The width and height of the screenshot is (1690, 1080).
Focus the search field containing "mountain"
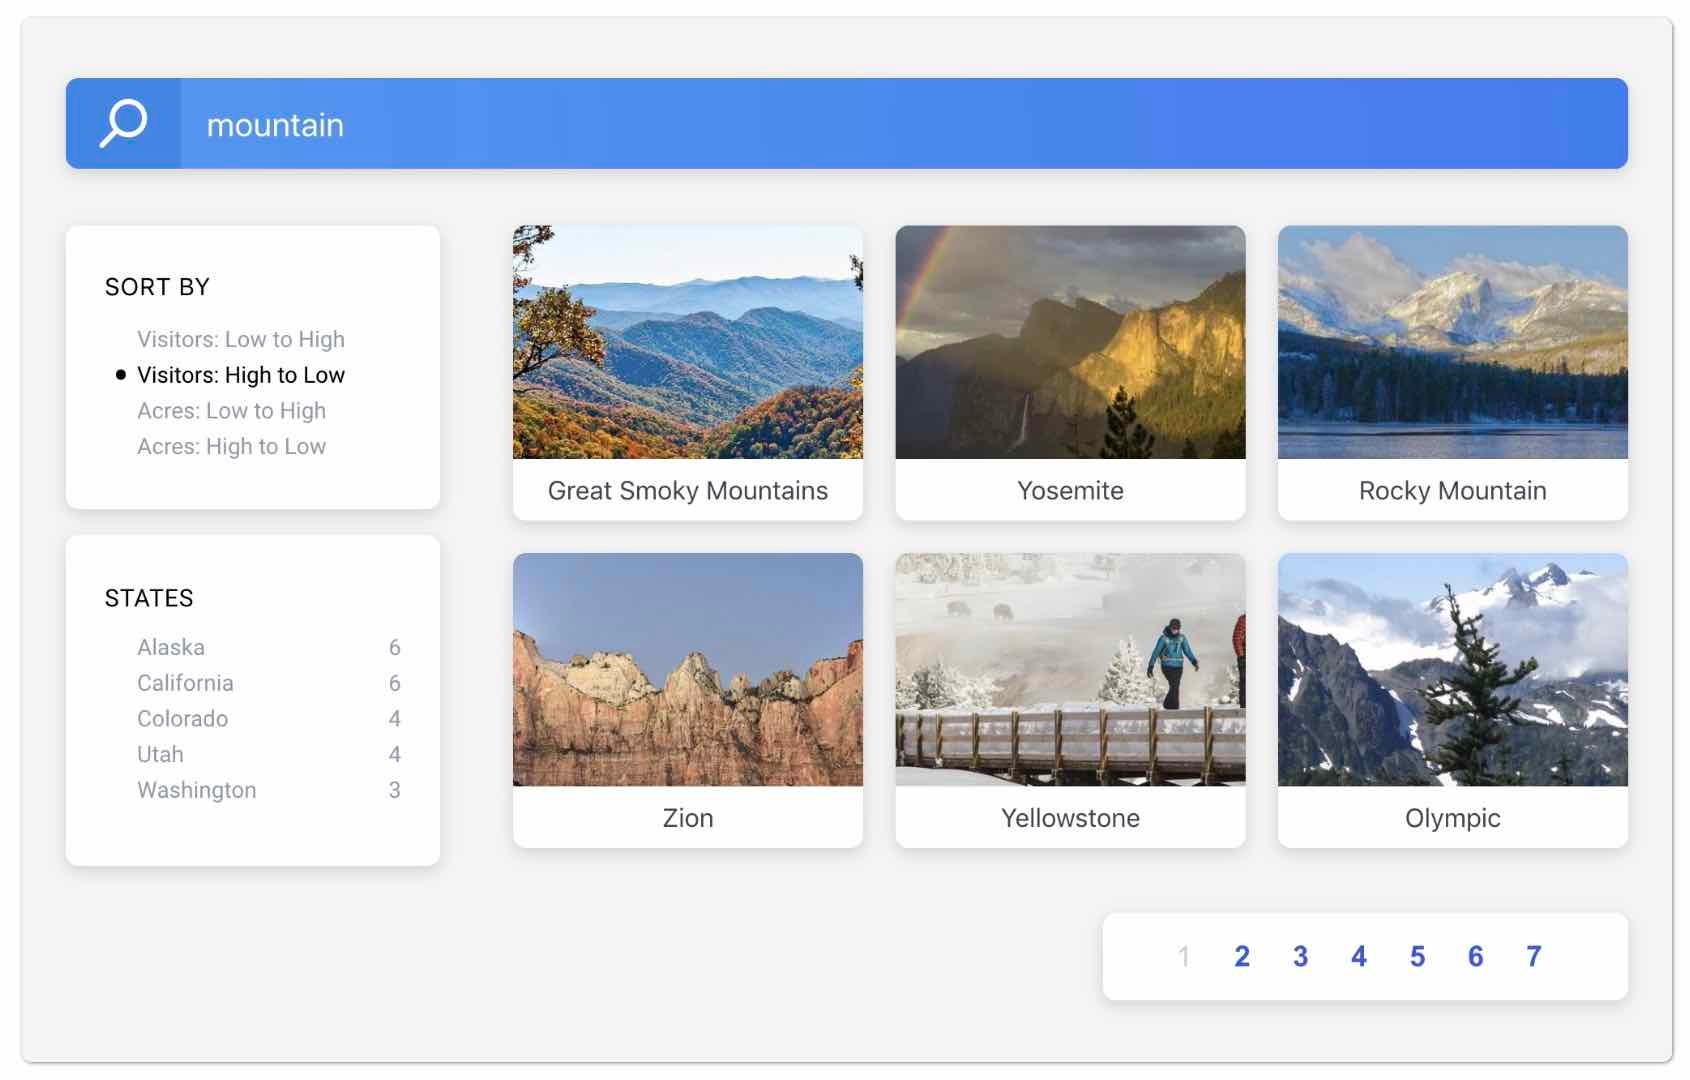coord(903,124)
